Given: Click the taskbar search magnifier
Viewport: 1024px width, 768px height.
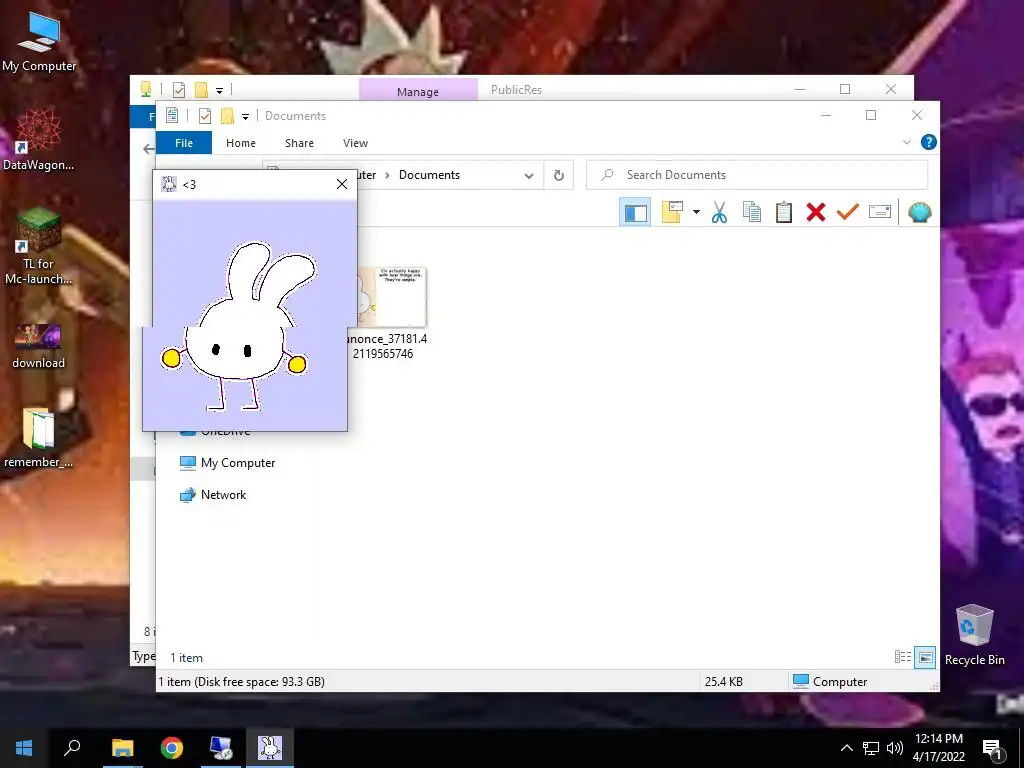Looking at the screenshot, I should pos(72,748).
